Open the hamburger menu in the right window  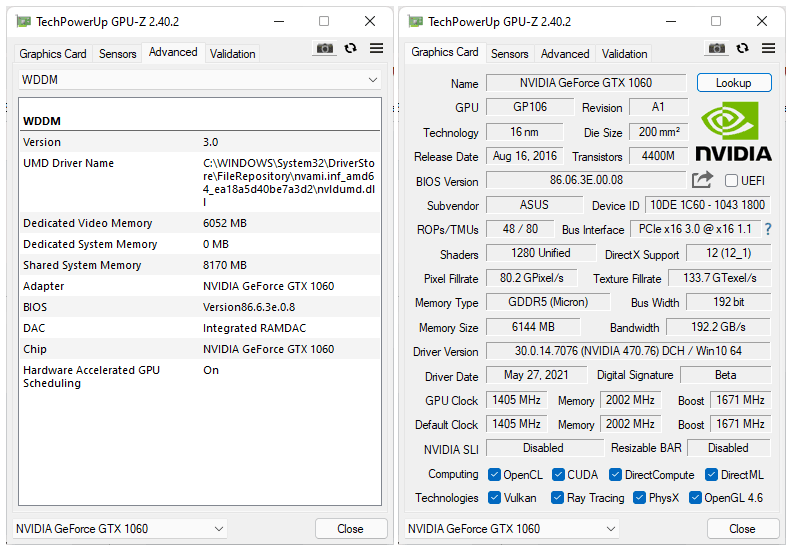(x=769, y=48)
